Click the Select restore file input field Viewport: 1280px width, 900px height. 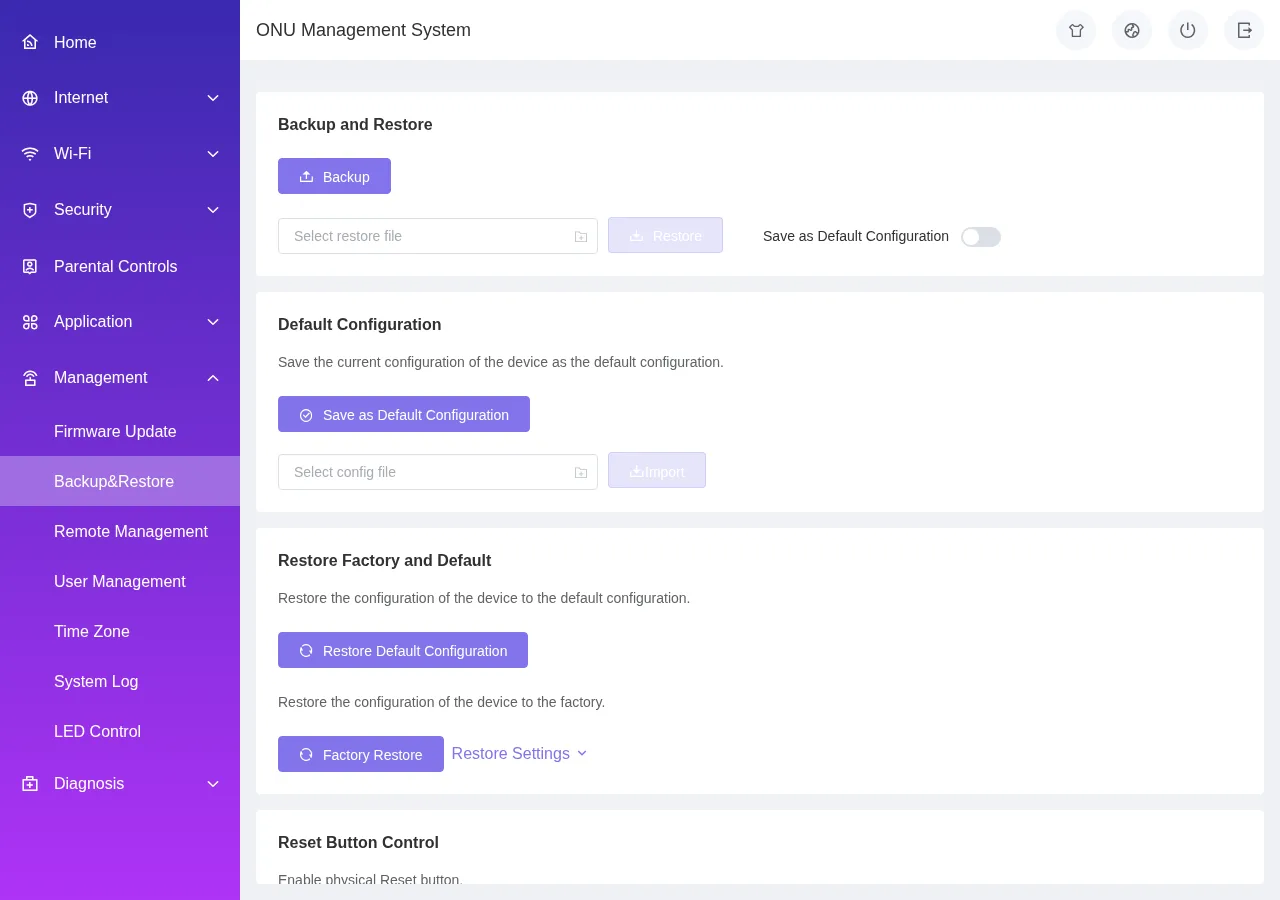click(438, 236)
